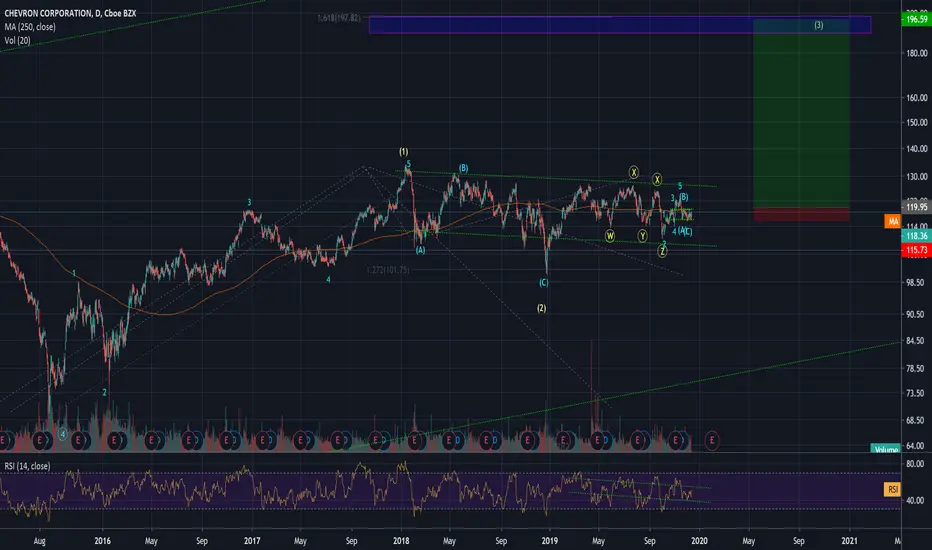Click the 1.618(197.82) Fibonacci label
This screenshot has width=932, height=550.
coord(339,18)
